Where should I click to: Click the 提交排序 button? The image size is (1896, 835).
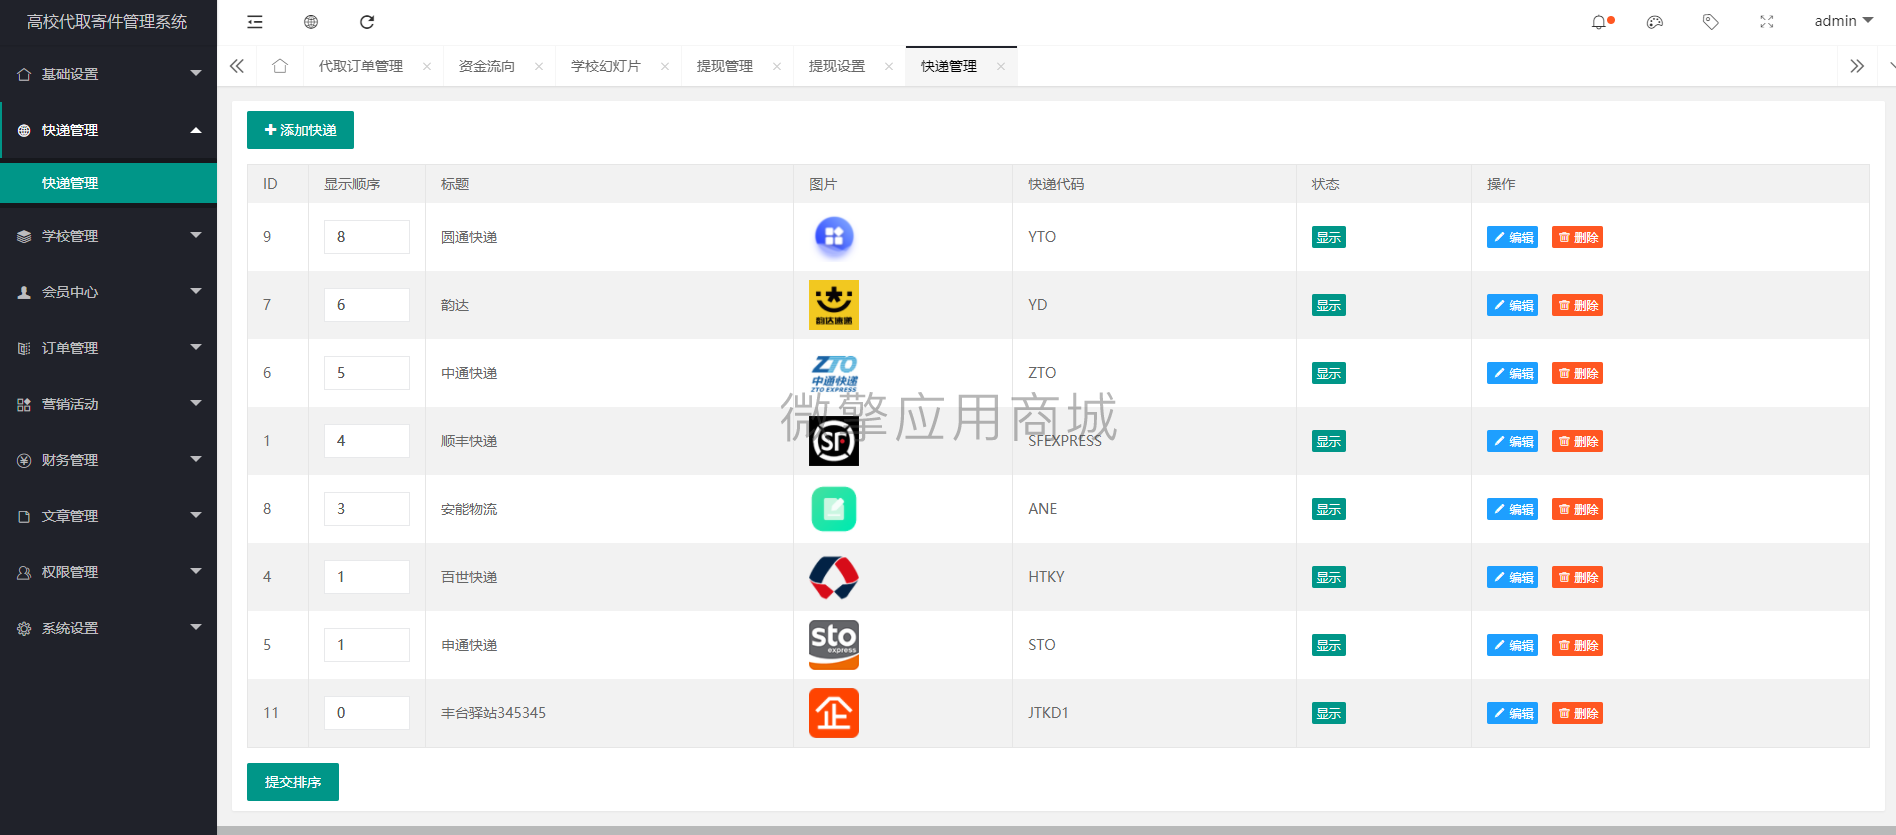pyautogui.click(x=293, y=782)
